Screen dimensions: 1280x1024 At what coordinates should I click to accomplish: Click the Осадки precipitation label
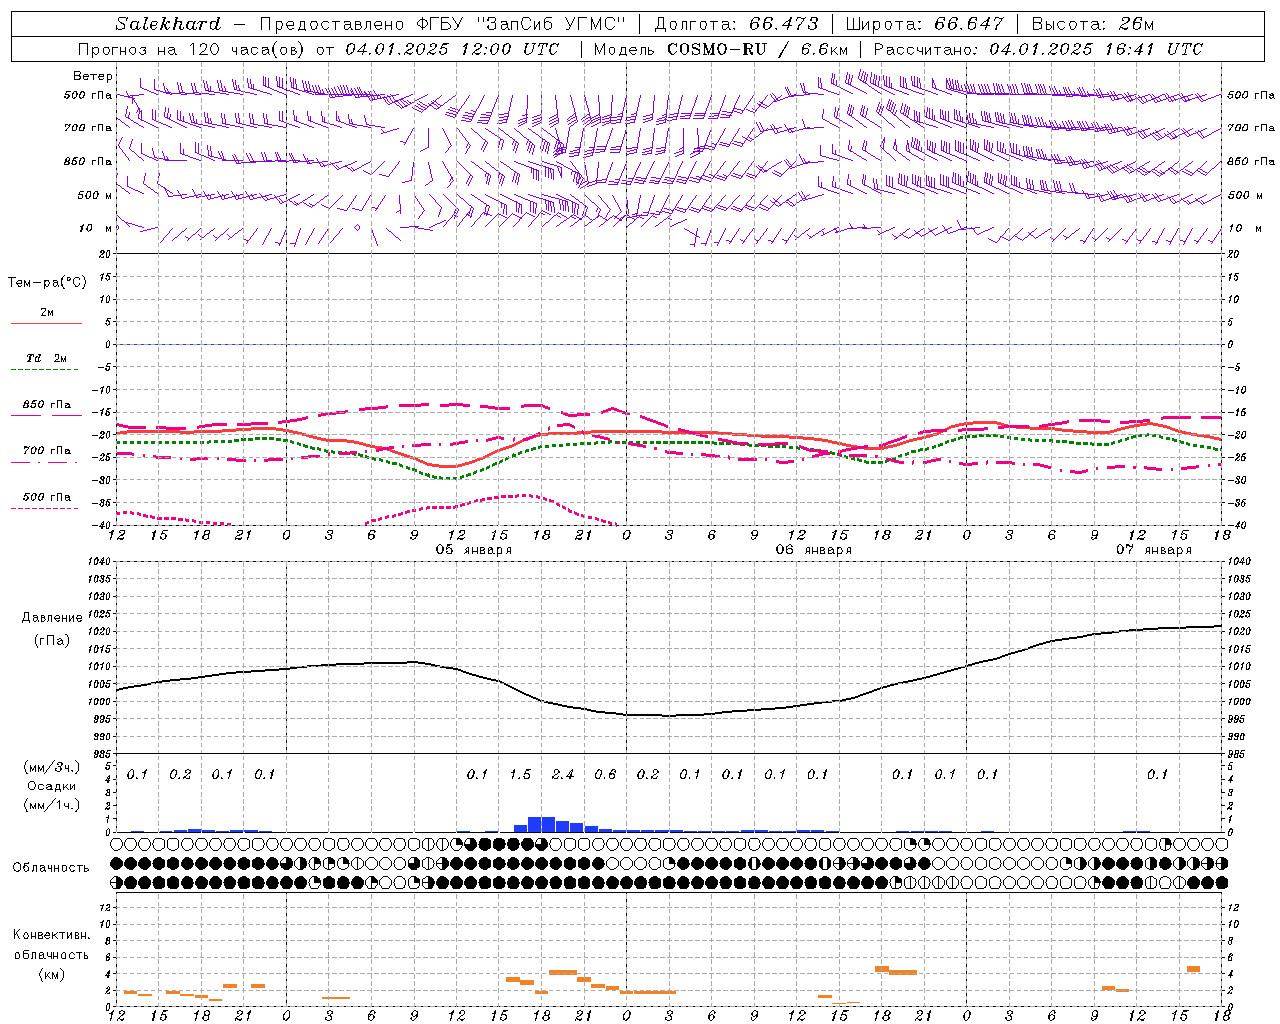tap(52, 786)
